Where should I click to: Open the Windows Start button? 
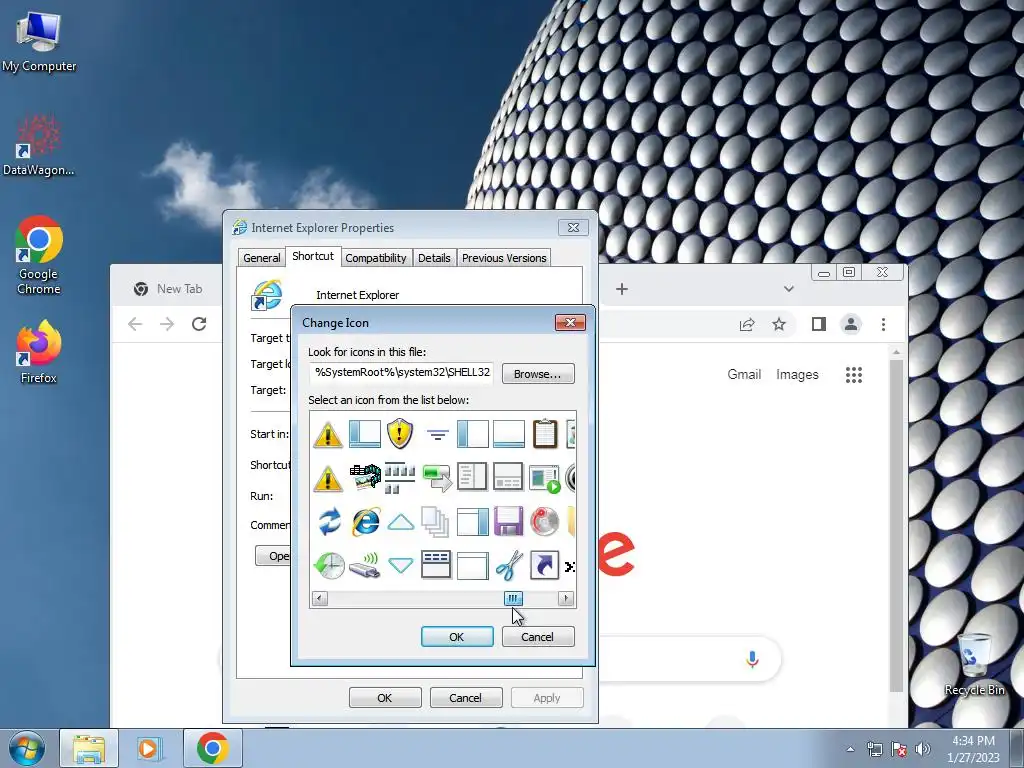[x=26, y=748]
